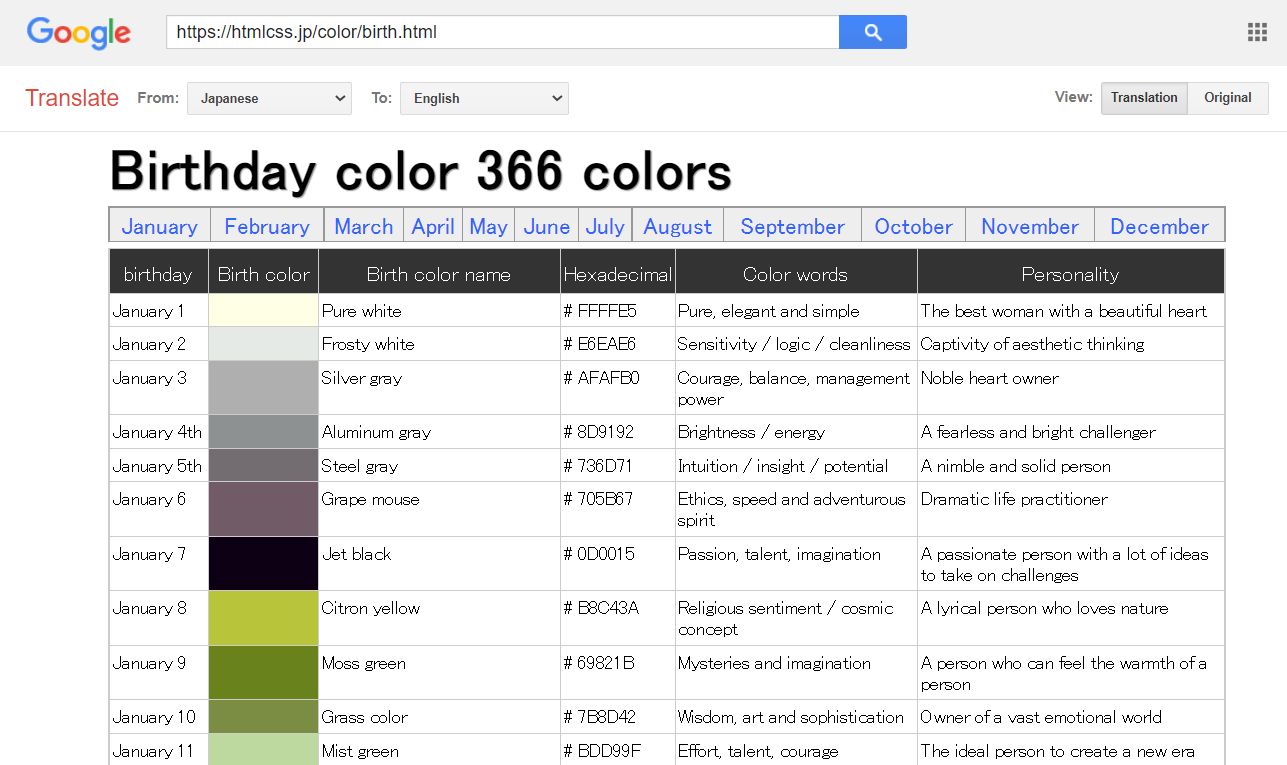Viewport: 1287px width, 765px height.
Task: Go to the August month page
Action: (677, 226)
